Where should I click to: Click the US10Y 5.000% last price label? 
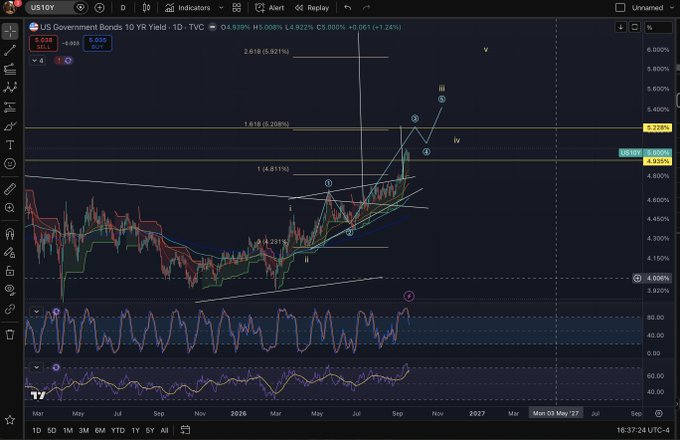tap(645, 153)
